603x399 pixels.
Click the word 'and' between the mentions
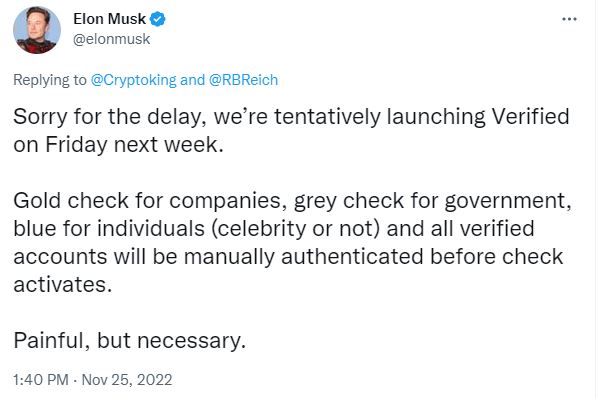[x=192, y=80]
